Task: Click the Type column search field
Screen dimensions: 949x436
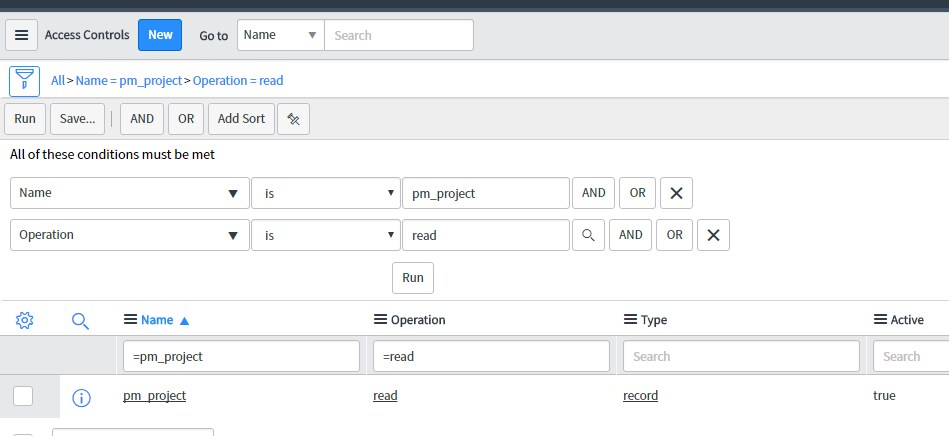Action: 740,356
